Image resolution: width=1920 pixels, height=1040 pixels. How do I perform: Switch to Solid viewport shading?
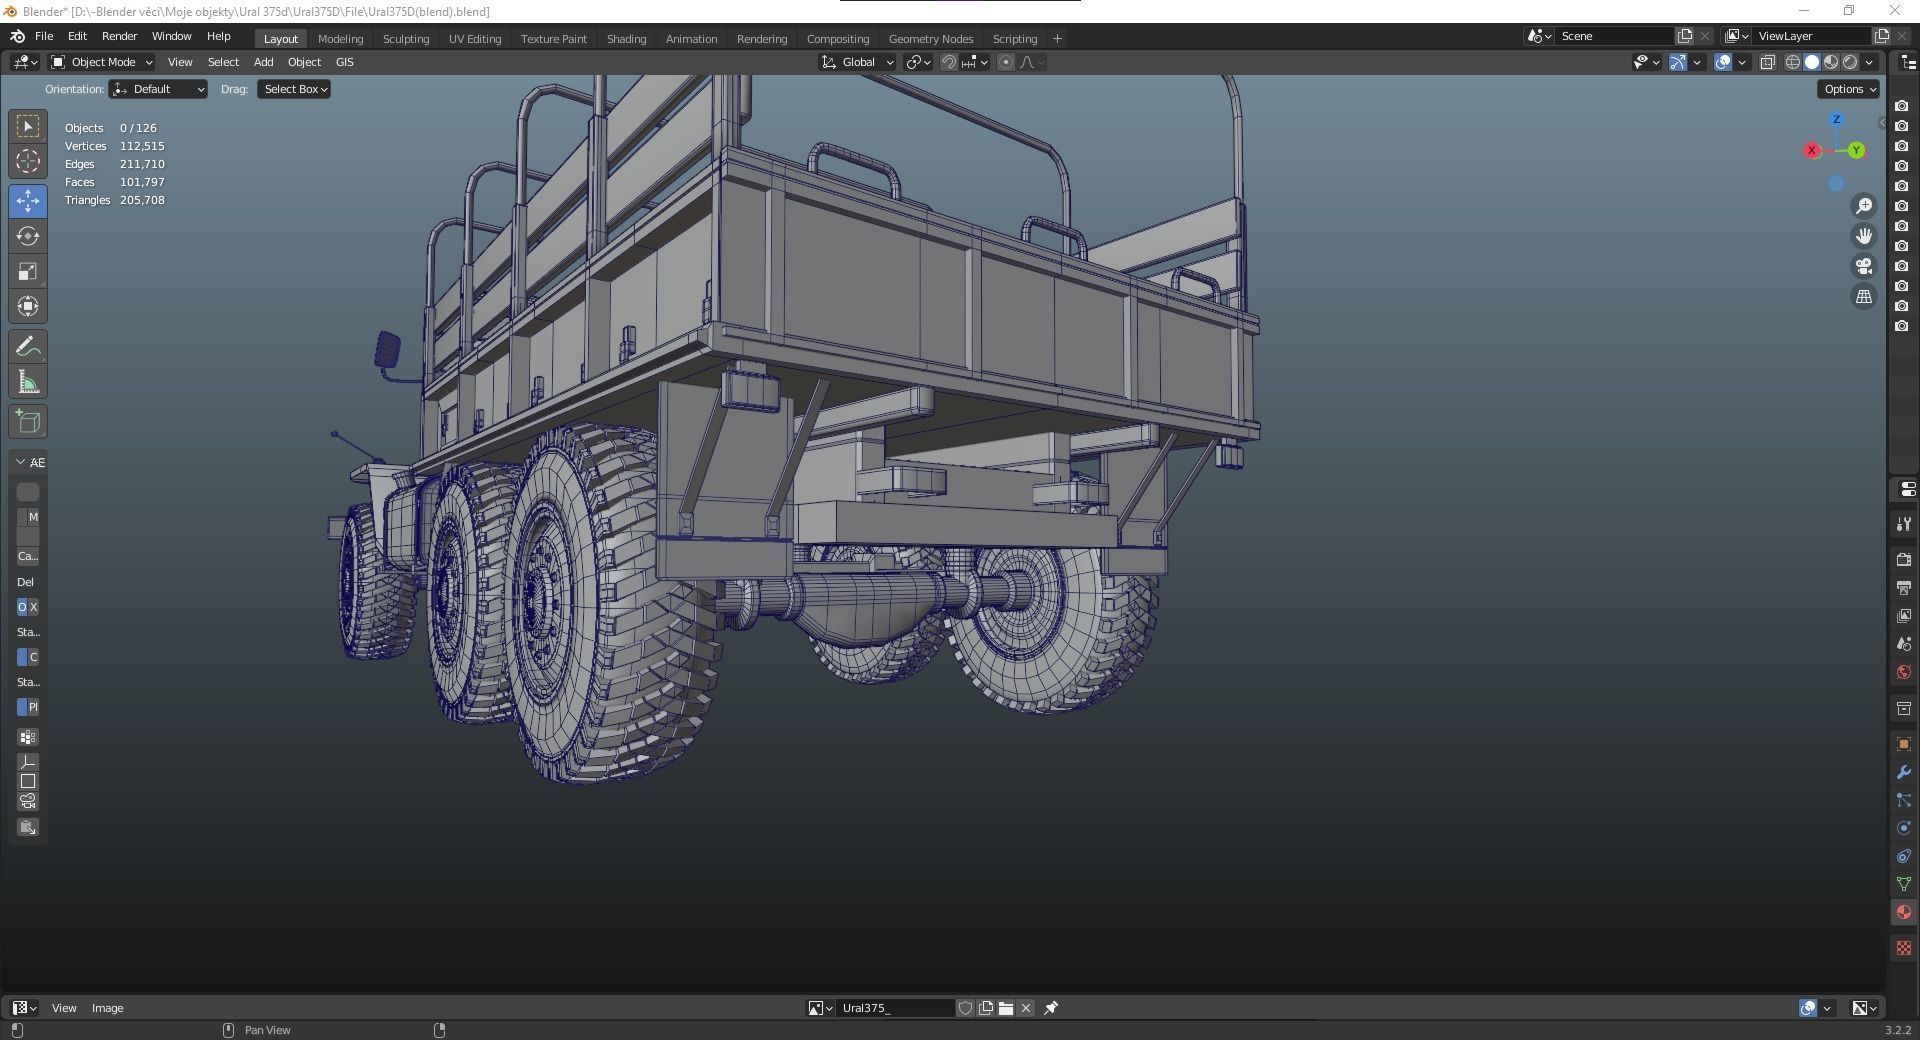pos(1812,62)
